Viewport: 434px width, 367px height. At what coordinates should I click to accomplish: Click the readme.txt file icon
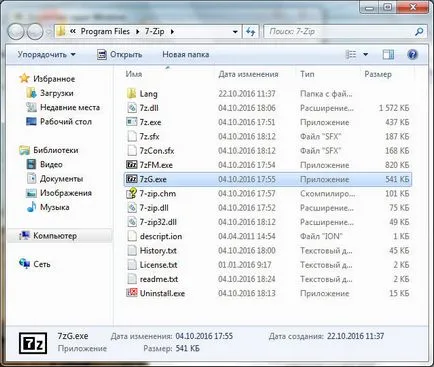[x=132, y=279]
